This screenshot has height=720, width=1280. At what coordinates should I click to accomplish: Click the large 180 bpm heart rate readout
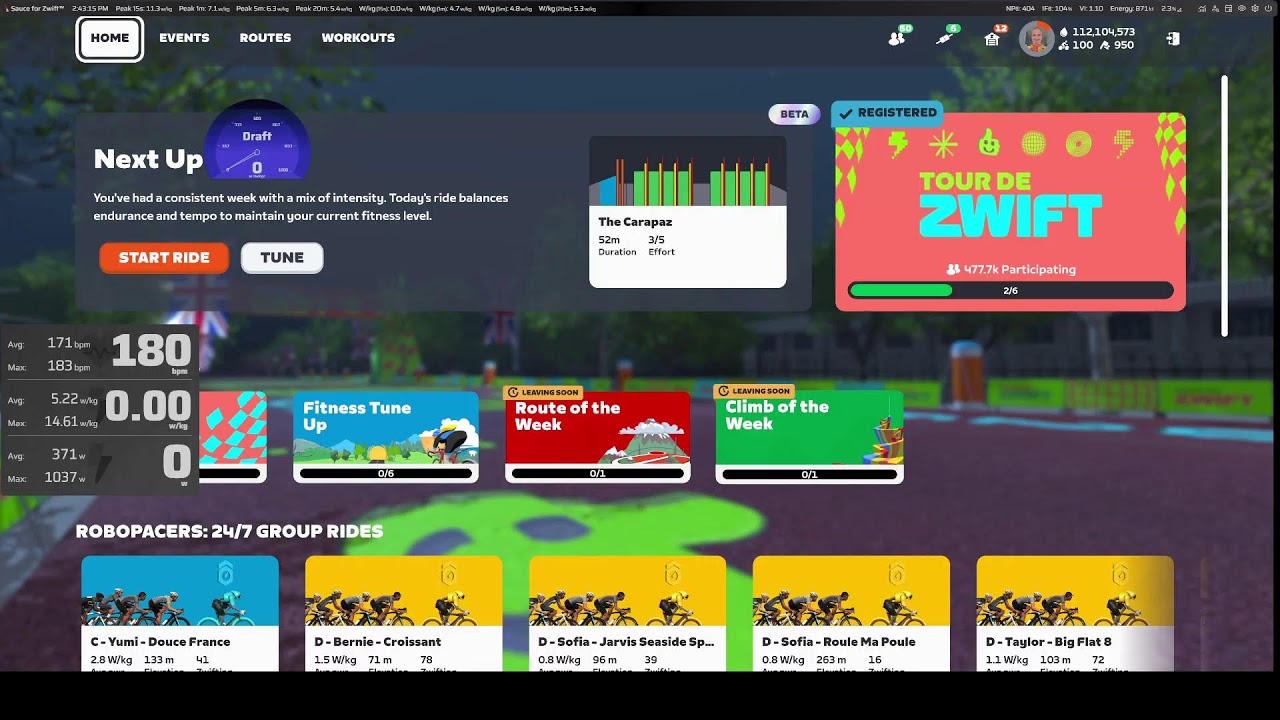[x=151, y=351]
